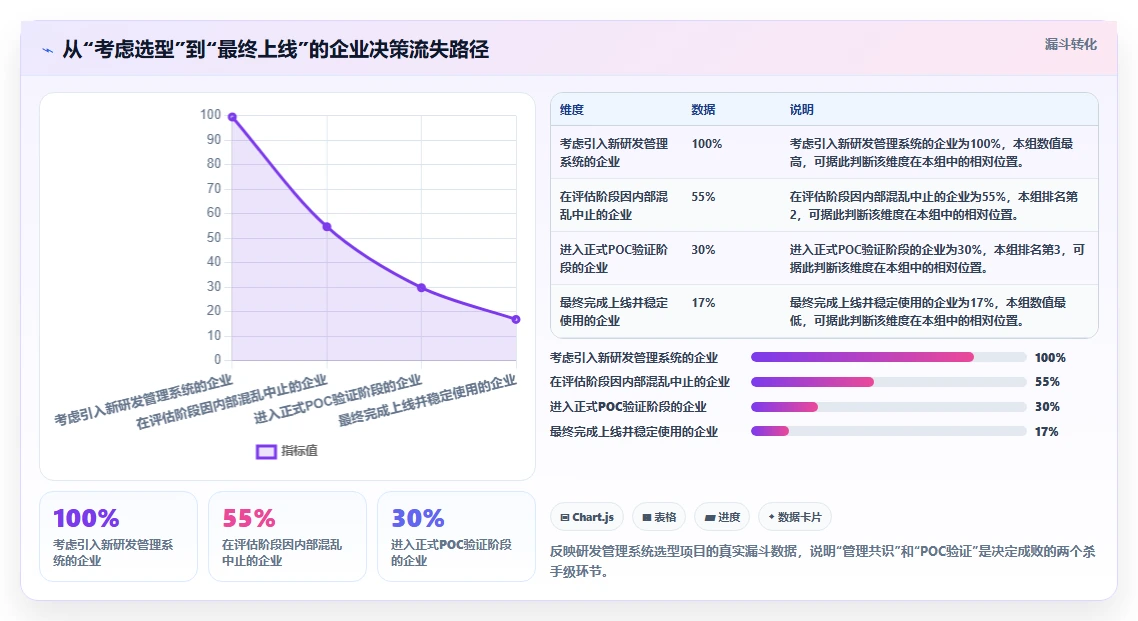Click the 100% progress bar

tap(888, 357)
